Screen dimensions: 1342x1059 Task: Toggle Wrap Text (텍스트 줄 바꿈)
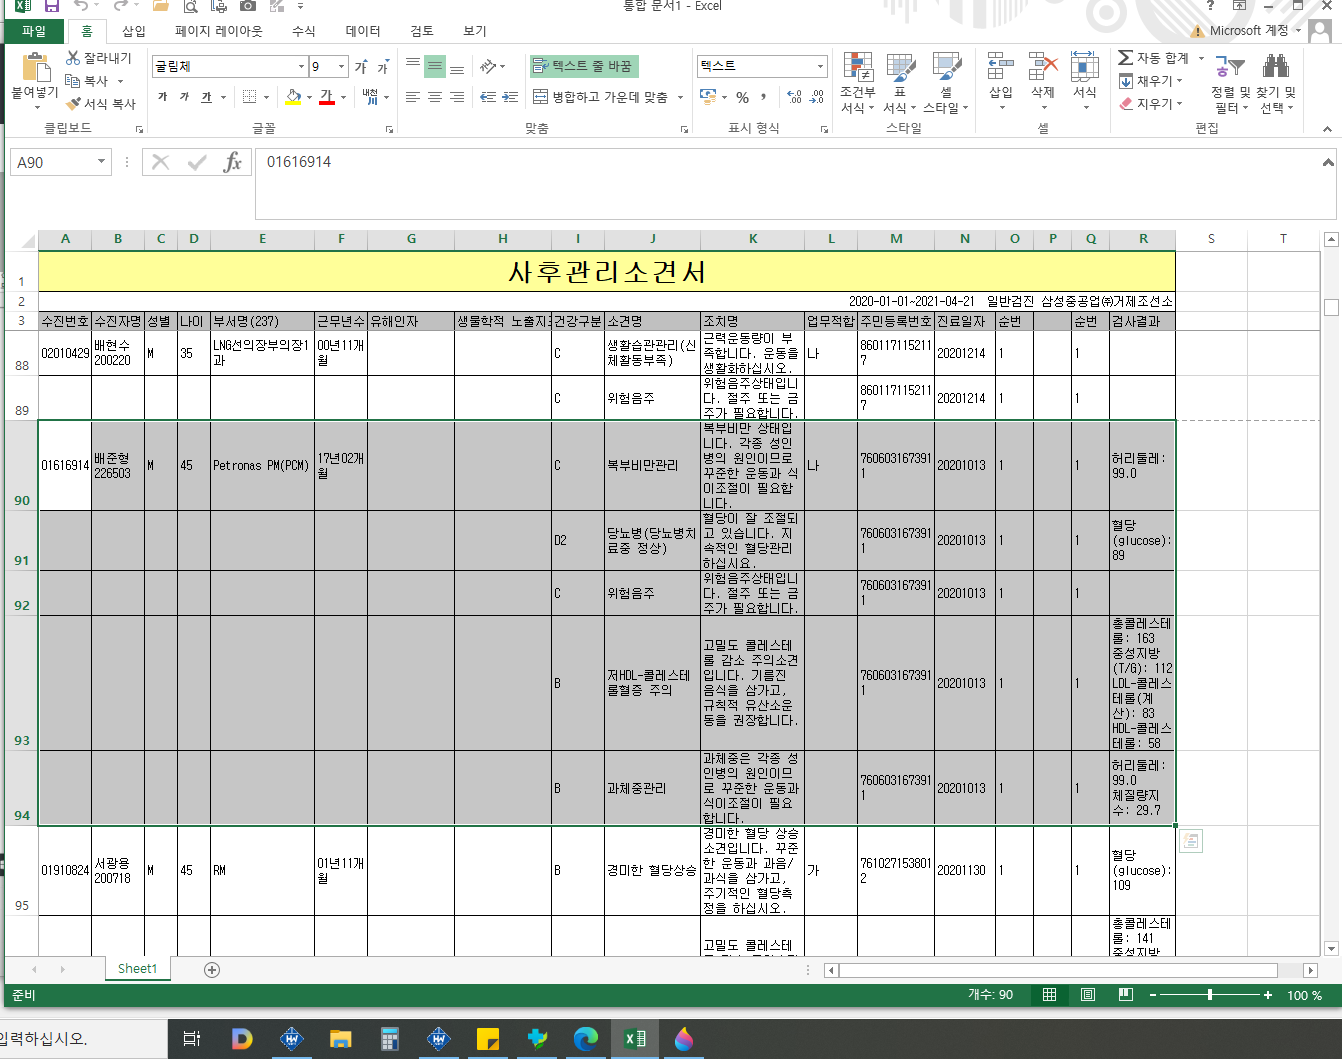[x=584, y=66]
